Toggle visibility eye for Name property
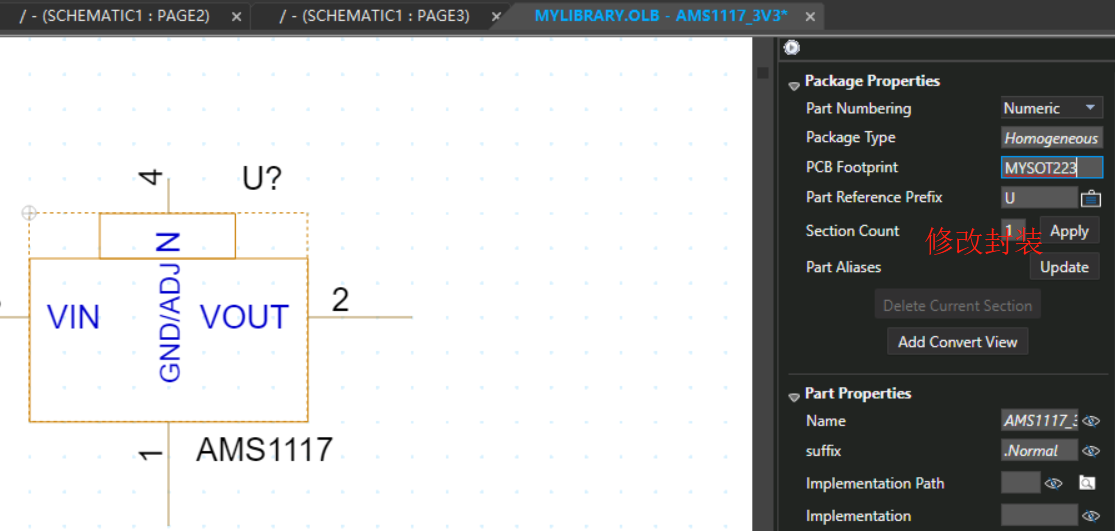Screen dimensions: 1115x531 tap(1091, 421)
